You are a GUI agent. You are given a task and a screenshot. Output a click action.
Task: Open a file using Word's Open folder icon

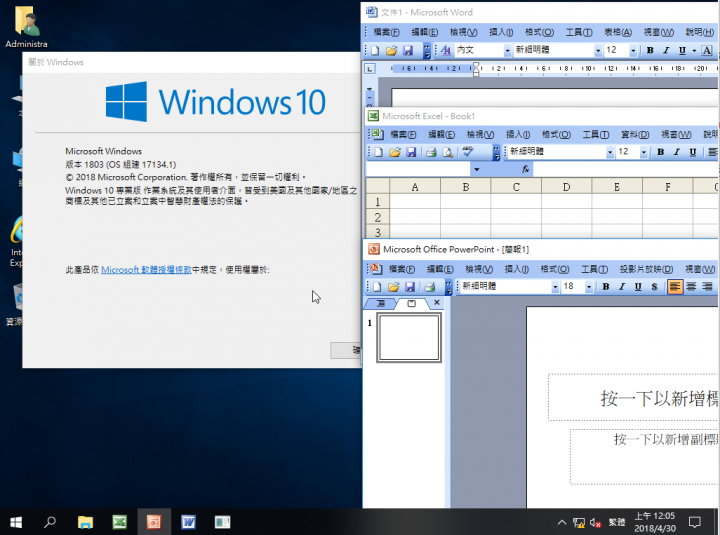coord(391,51)
